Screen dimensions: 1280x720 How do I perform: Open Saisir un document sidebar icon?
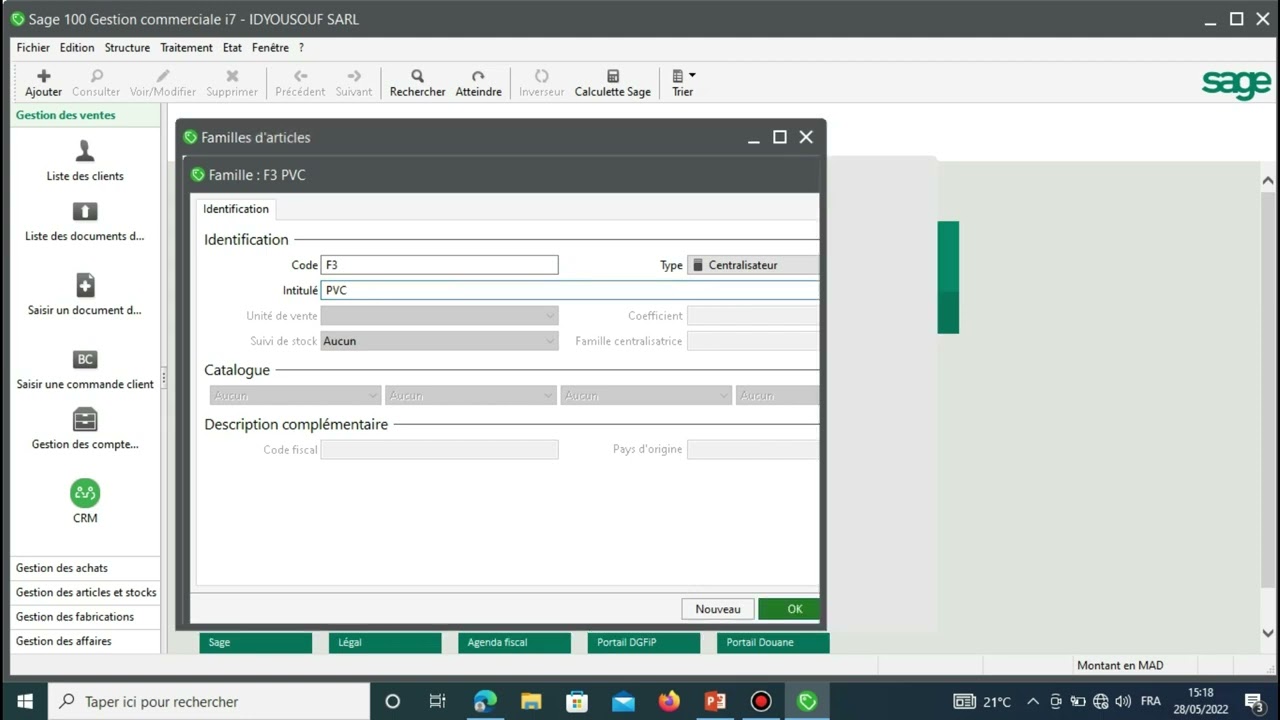pyautogui.click(x=85, y=285)
